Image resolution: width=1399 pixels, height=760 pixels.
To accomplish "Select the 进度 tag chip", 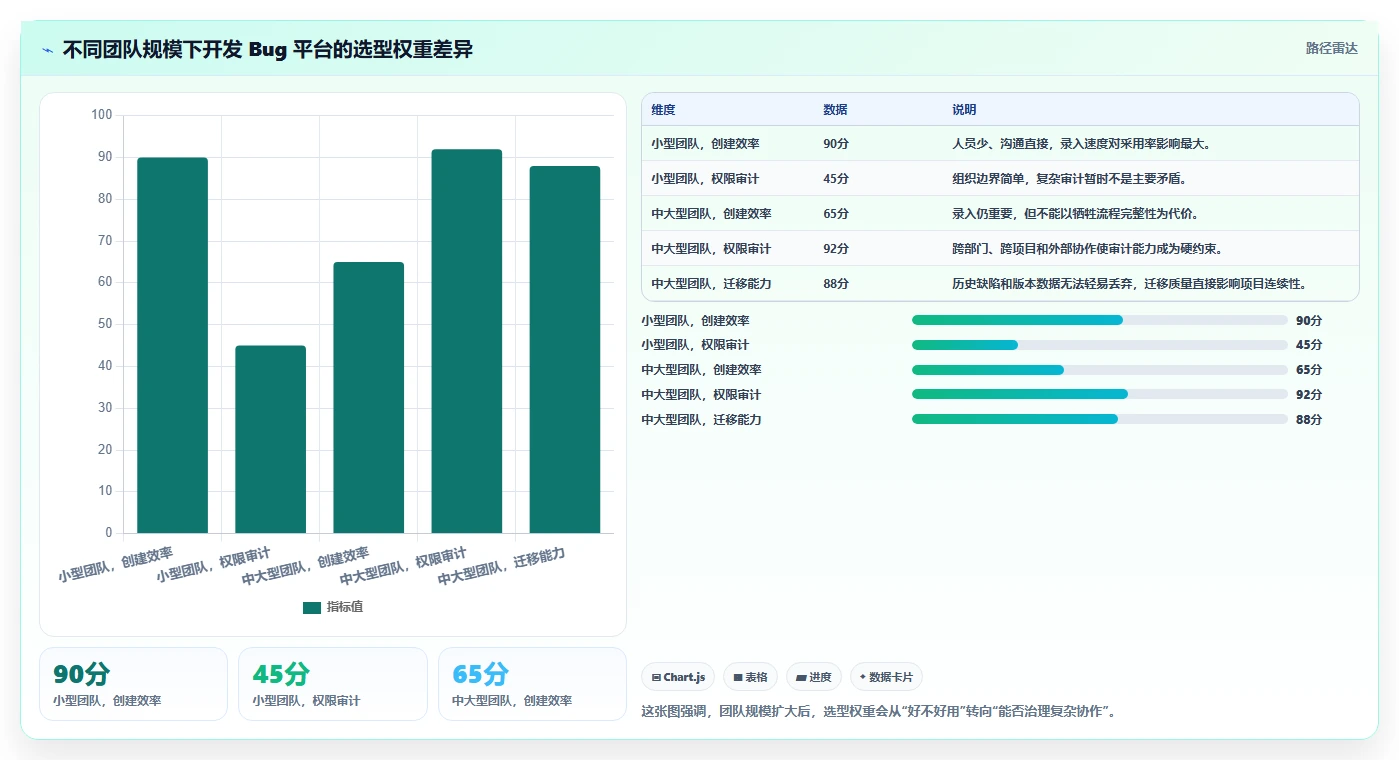I will point(814,677).
